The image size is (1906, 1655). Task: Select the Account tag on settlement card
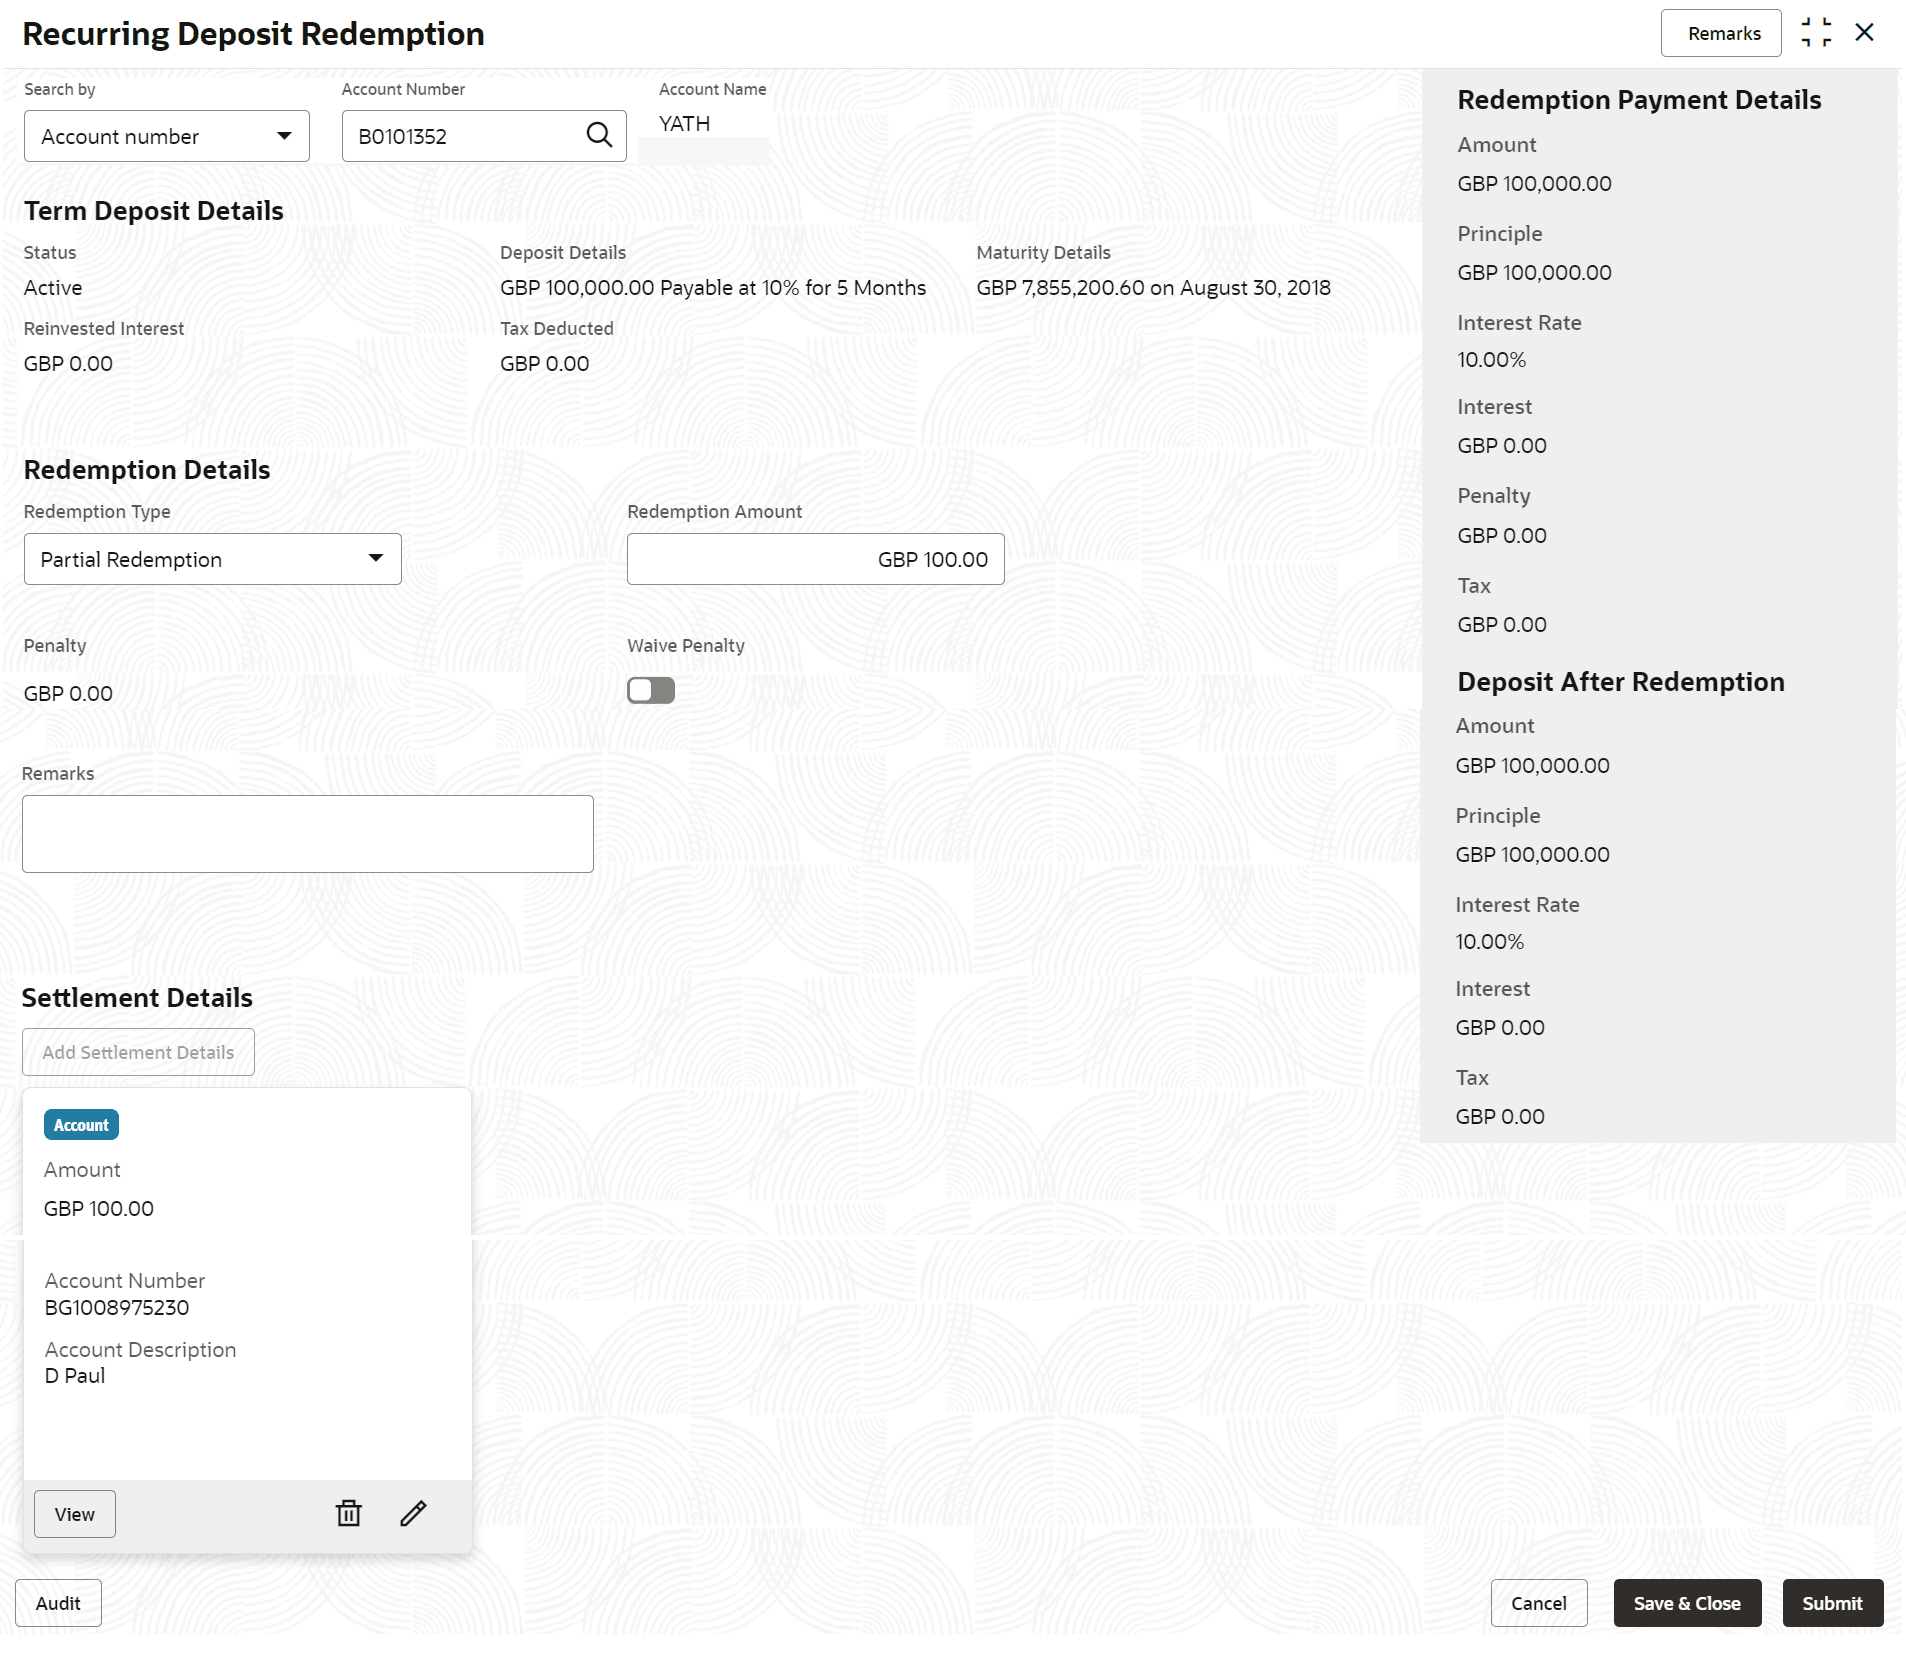coord(81,1125)
